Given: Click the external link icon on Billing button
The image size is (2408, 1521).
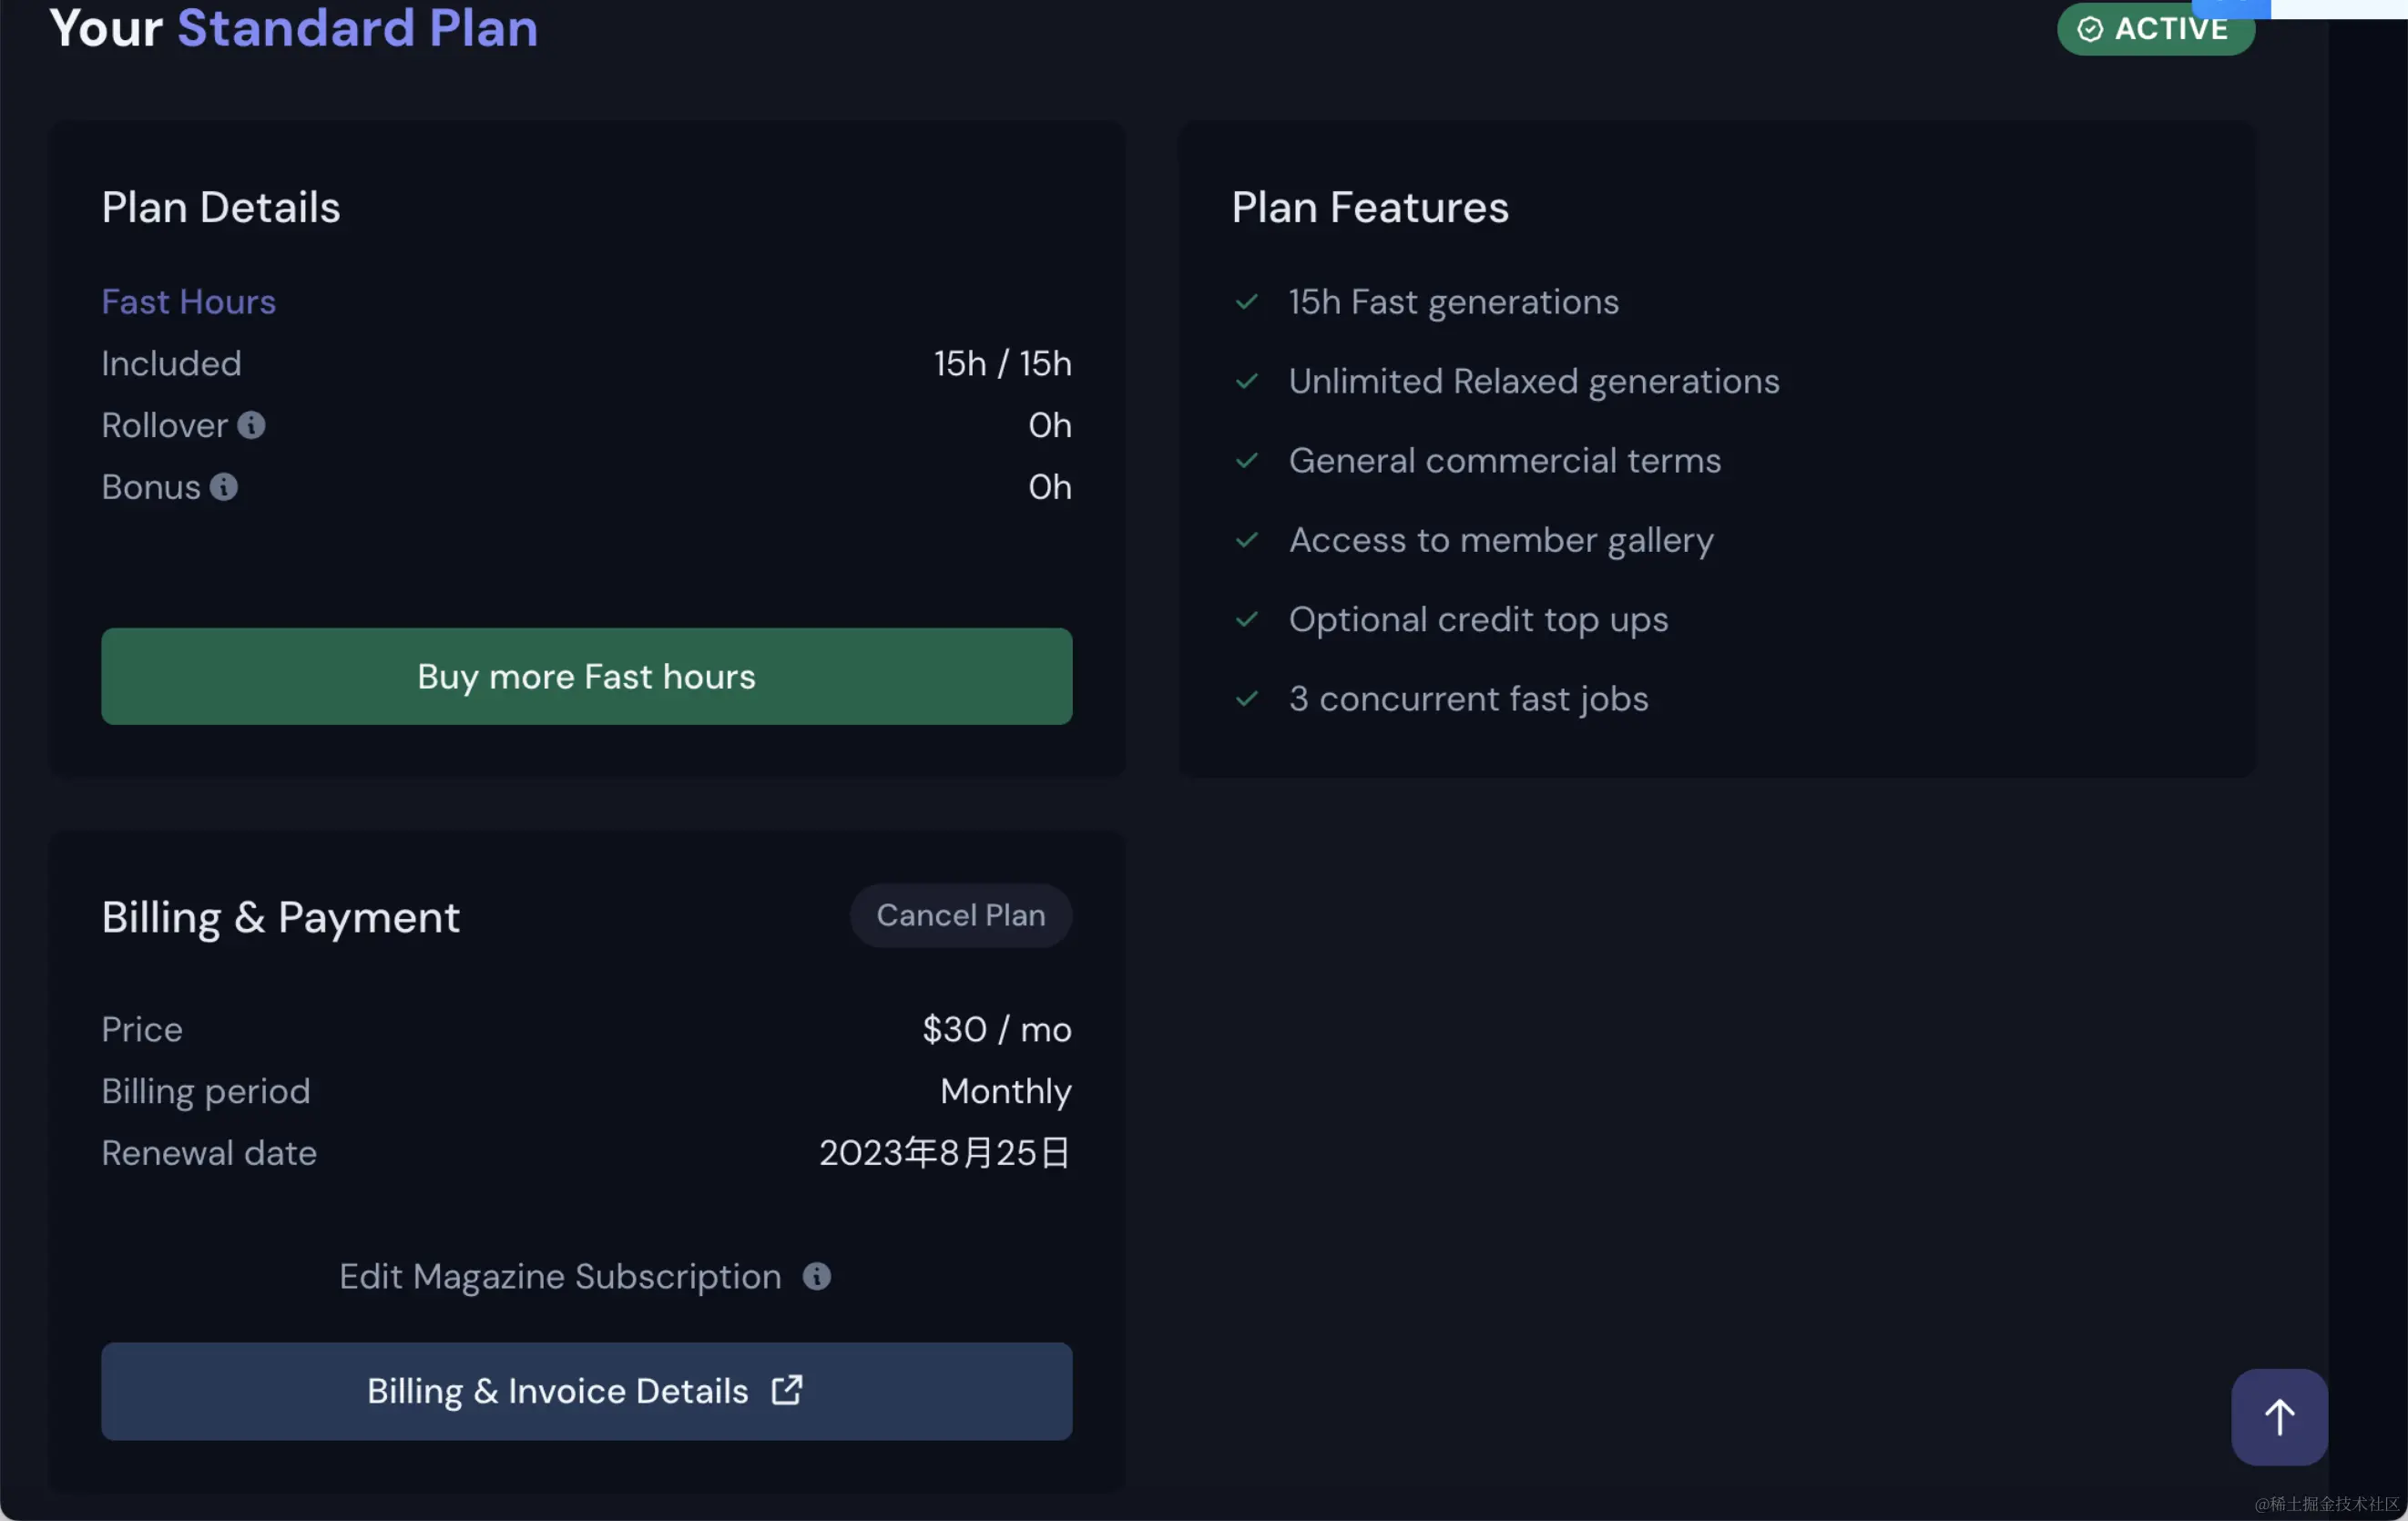Looking at the screenshot, I should (787, 1390).
